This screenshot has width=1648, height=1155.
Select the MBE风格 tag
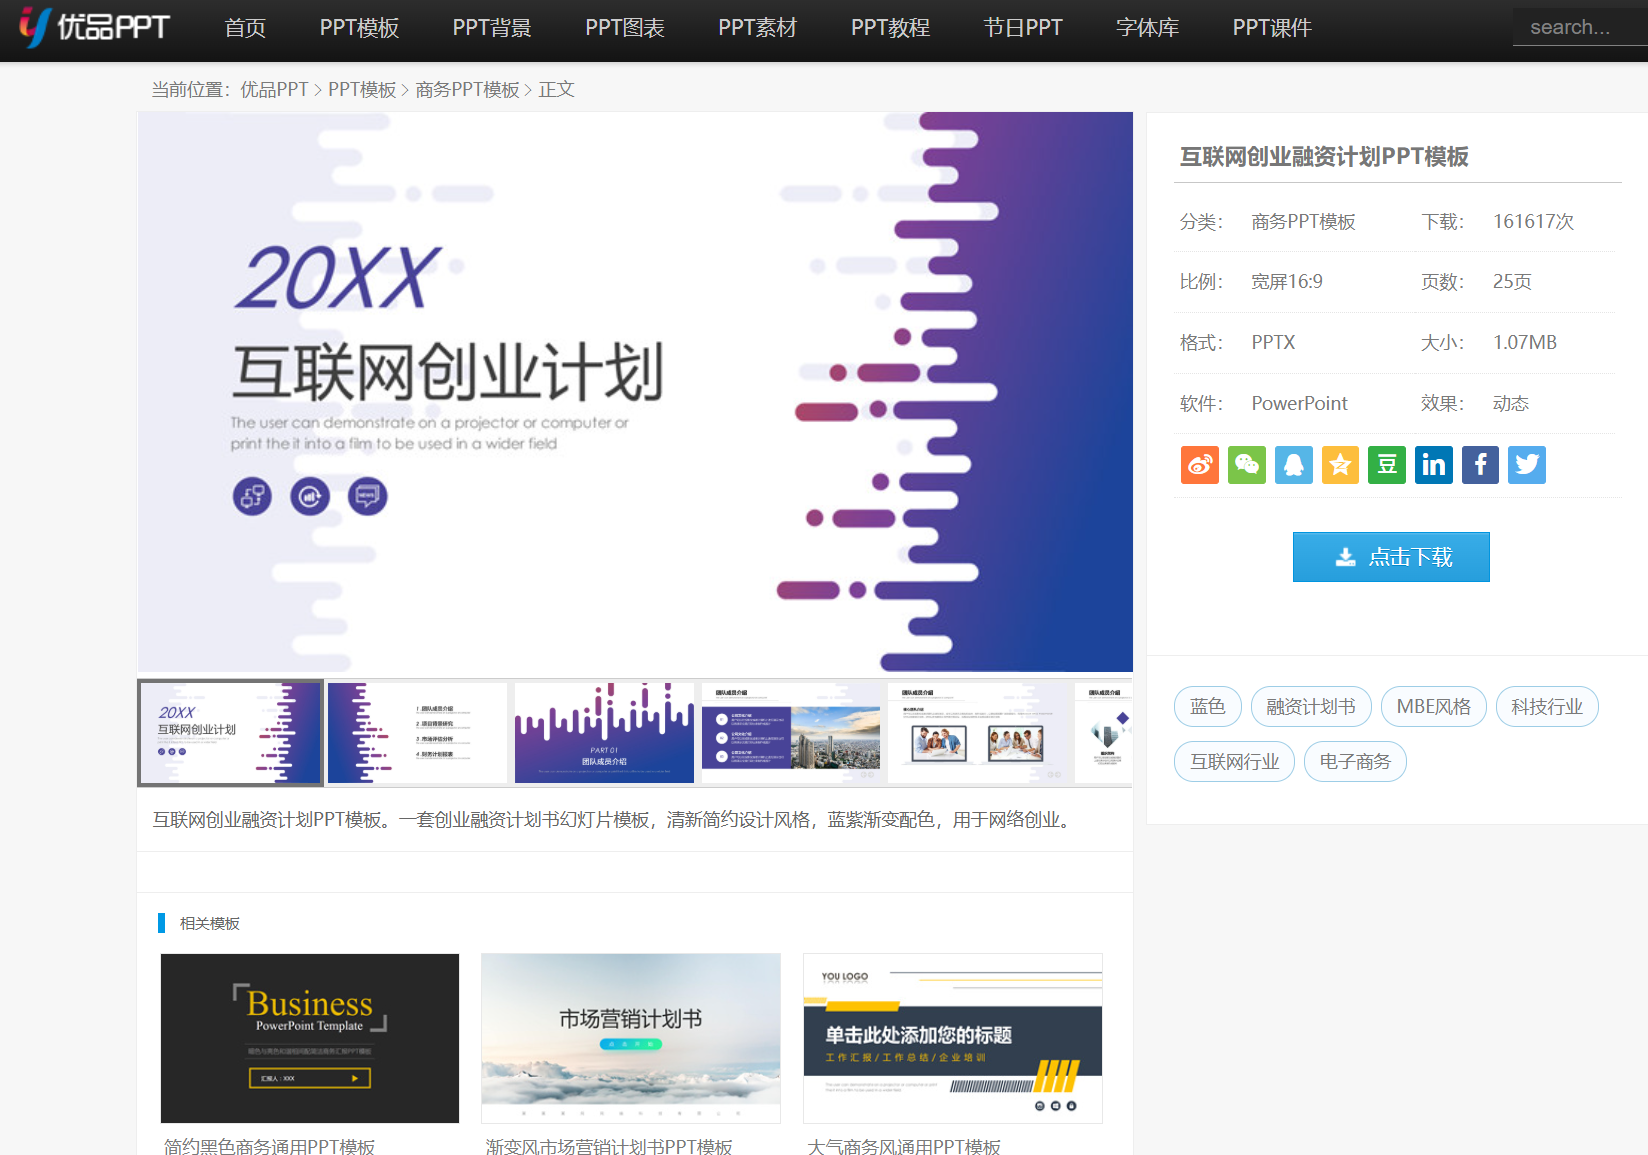point(1433,707)
